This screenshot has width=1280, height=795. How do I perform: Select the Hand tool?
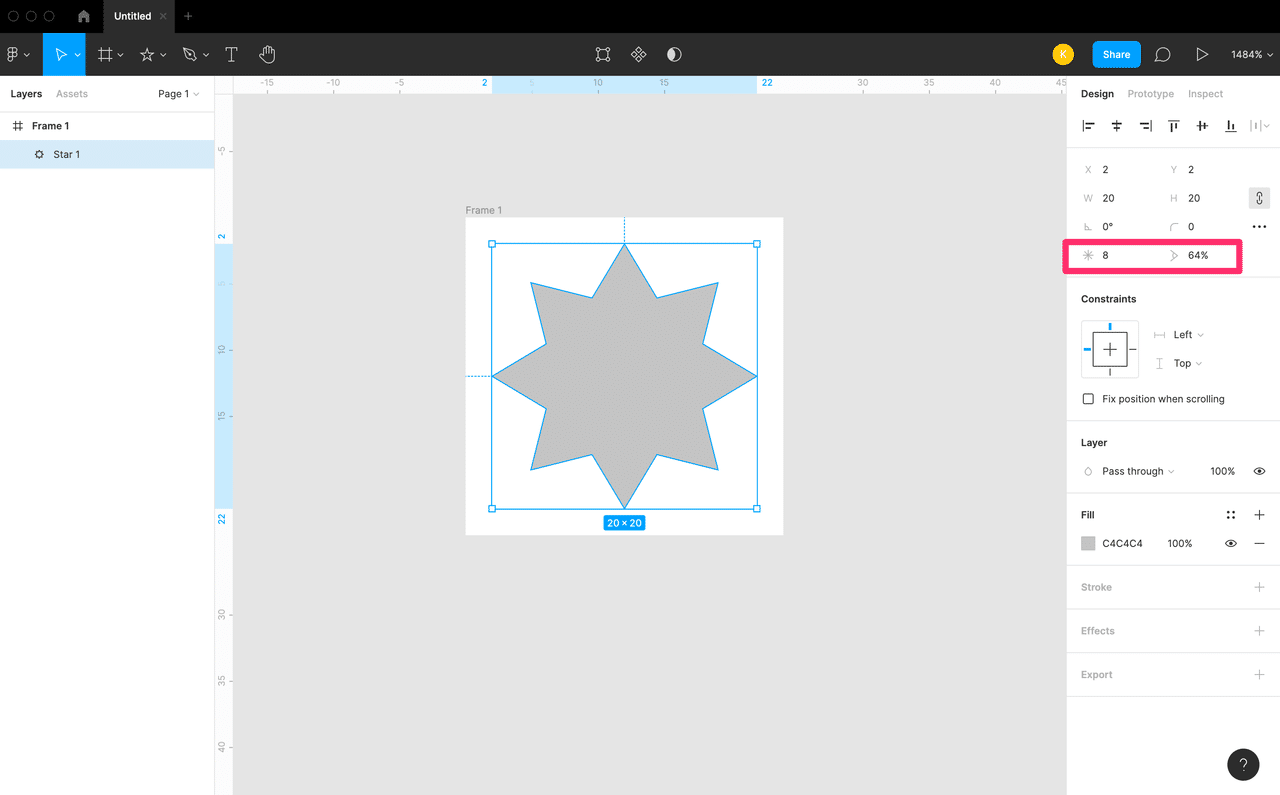pos(267,55)
